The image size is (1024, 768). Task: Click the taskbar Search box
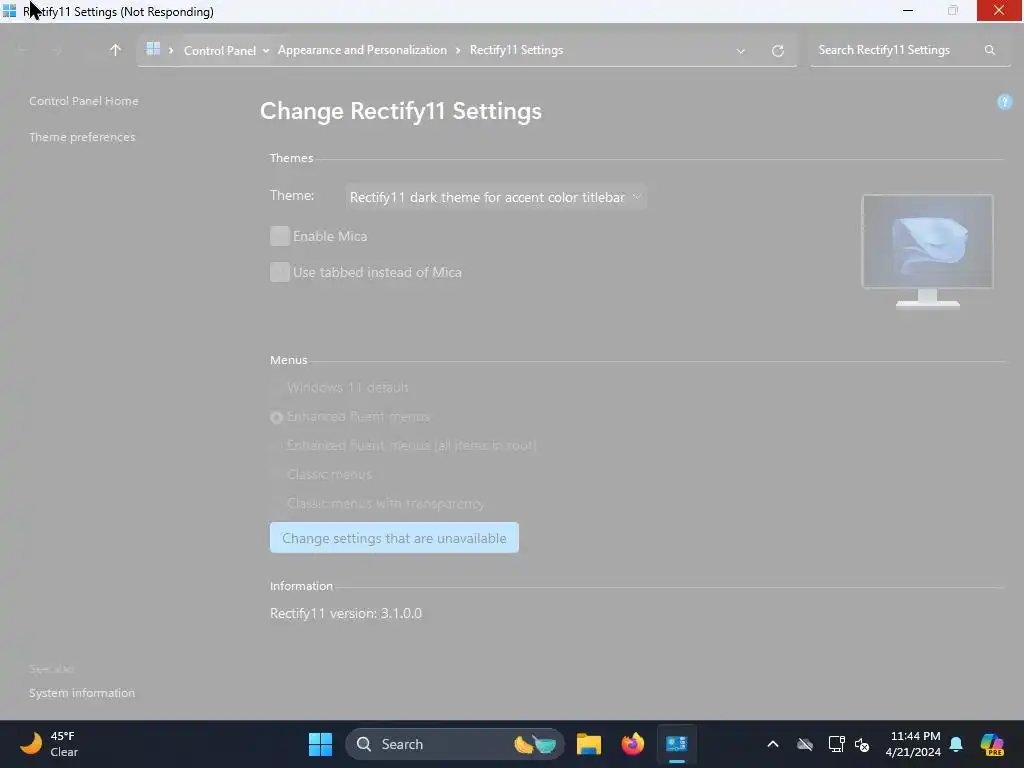pos(455,744)
